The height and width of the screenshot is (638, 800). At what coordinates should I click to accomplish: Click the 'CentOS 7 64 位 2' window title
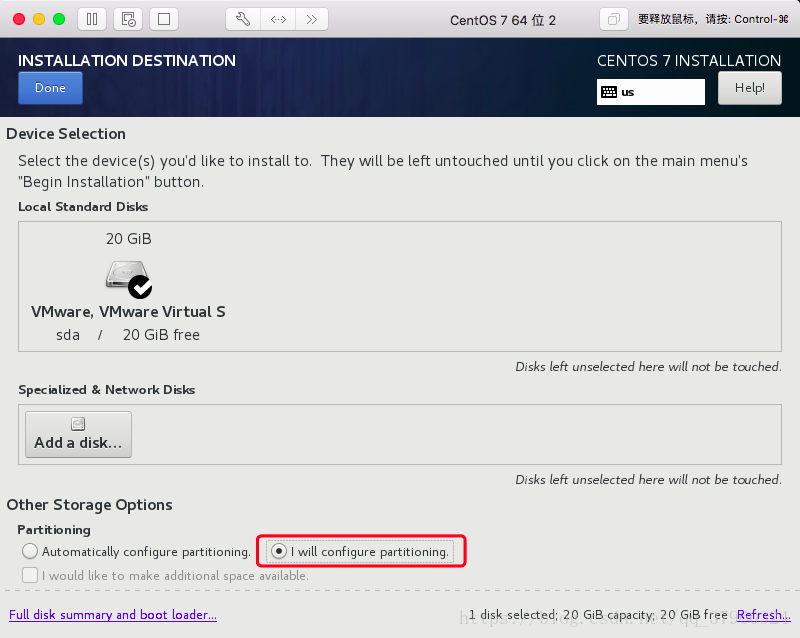(x=503, y=20)
